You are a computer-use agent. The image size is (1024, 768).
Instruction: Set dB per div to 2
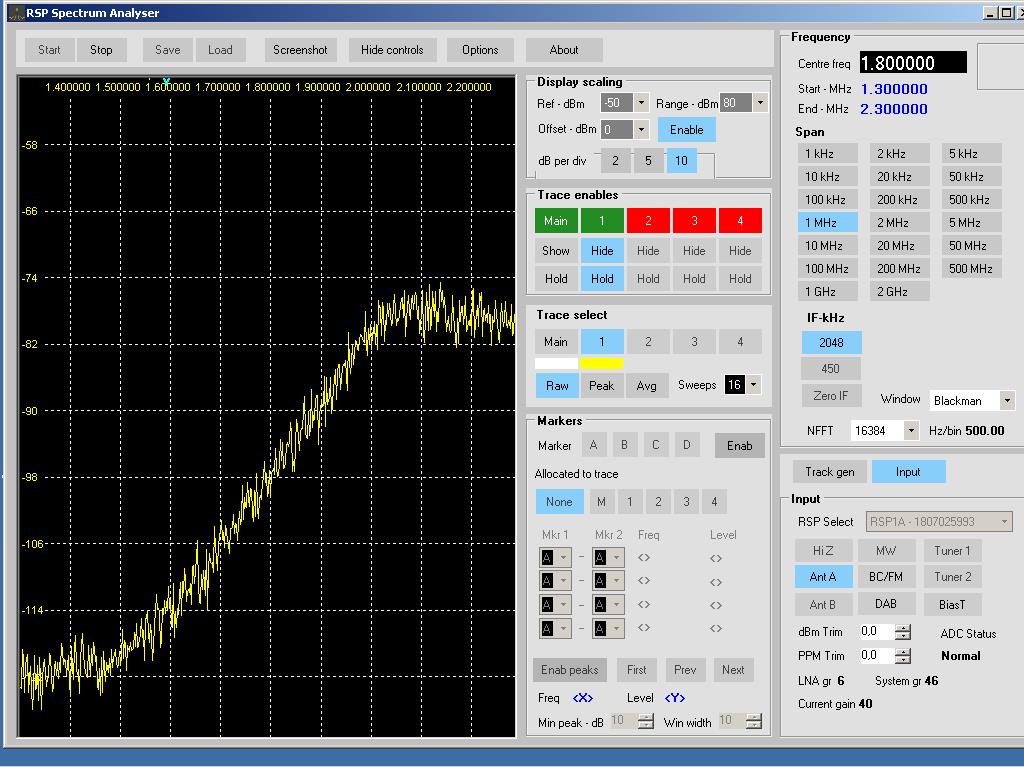pos(615,161)
